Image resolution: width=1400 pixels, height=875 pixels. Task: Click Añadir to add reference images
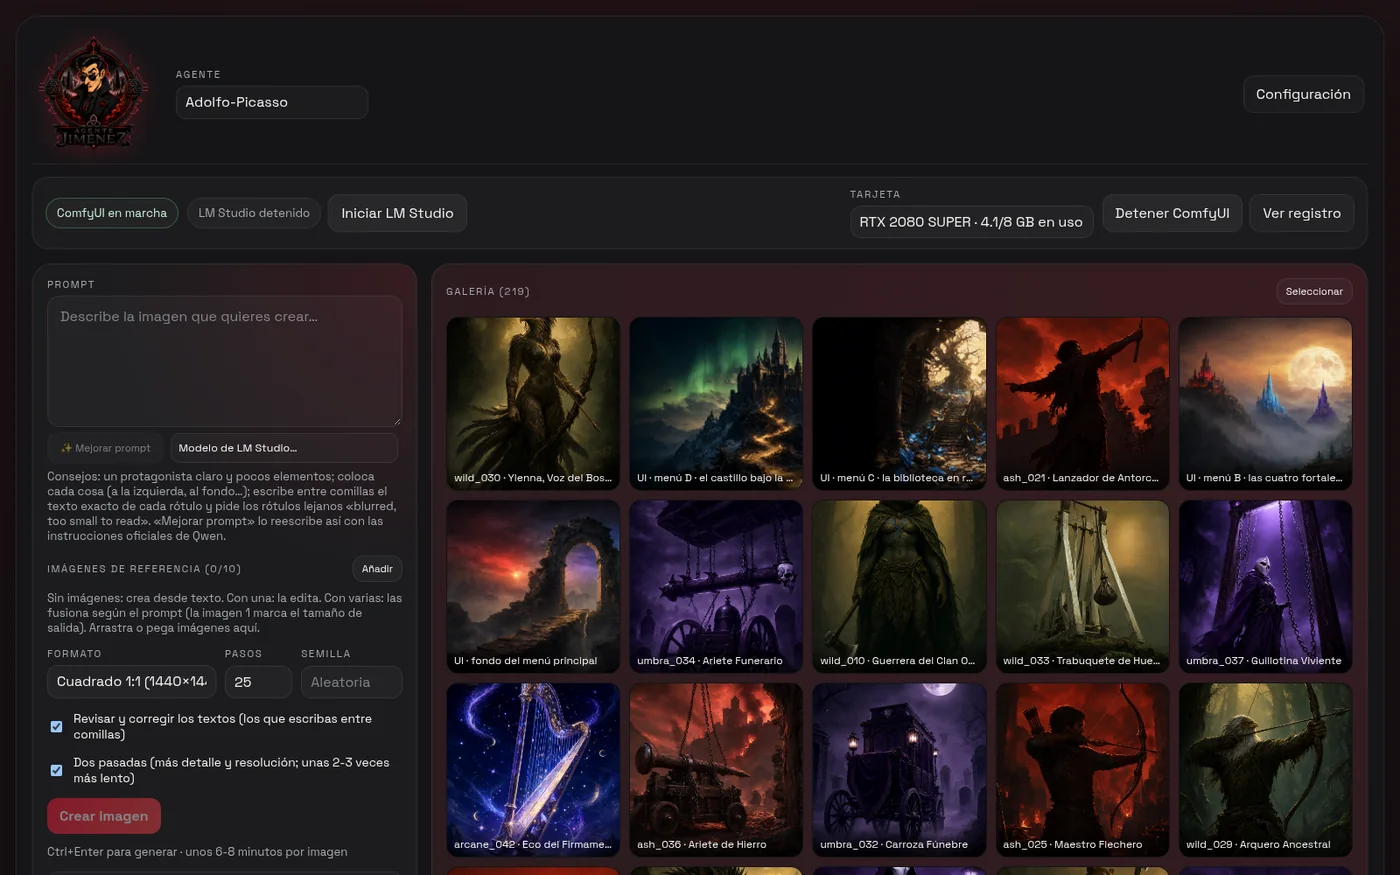click(377, 569)
